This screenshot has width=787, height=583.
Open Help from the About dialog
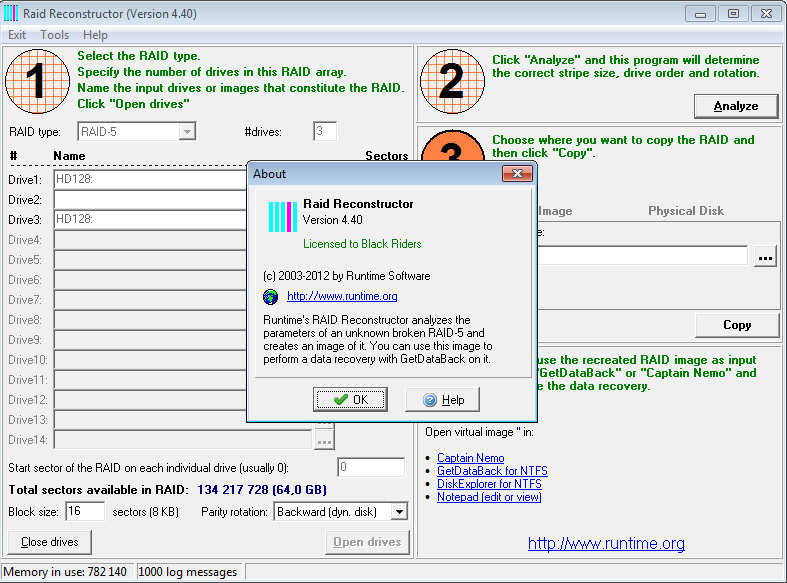pyautogui.click(x=442, y=399)
